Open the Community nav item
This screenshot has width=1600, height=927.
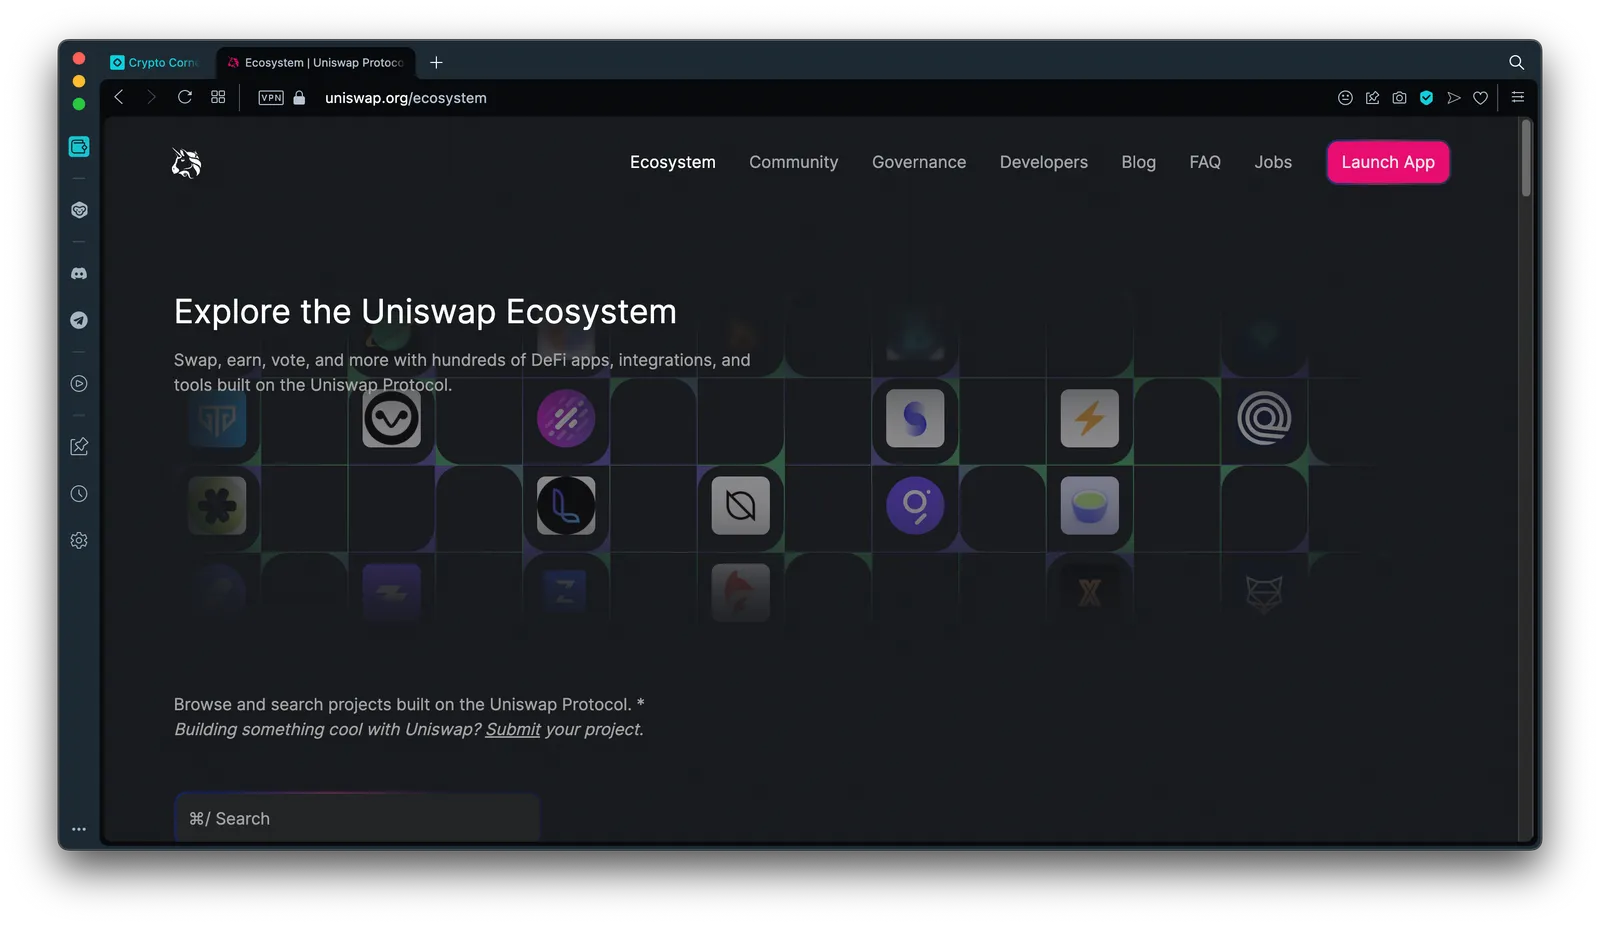(x=794, y=162)
